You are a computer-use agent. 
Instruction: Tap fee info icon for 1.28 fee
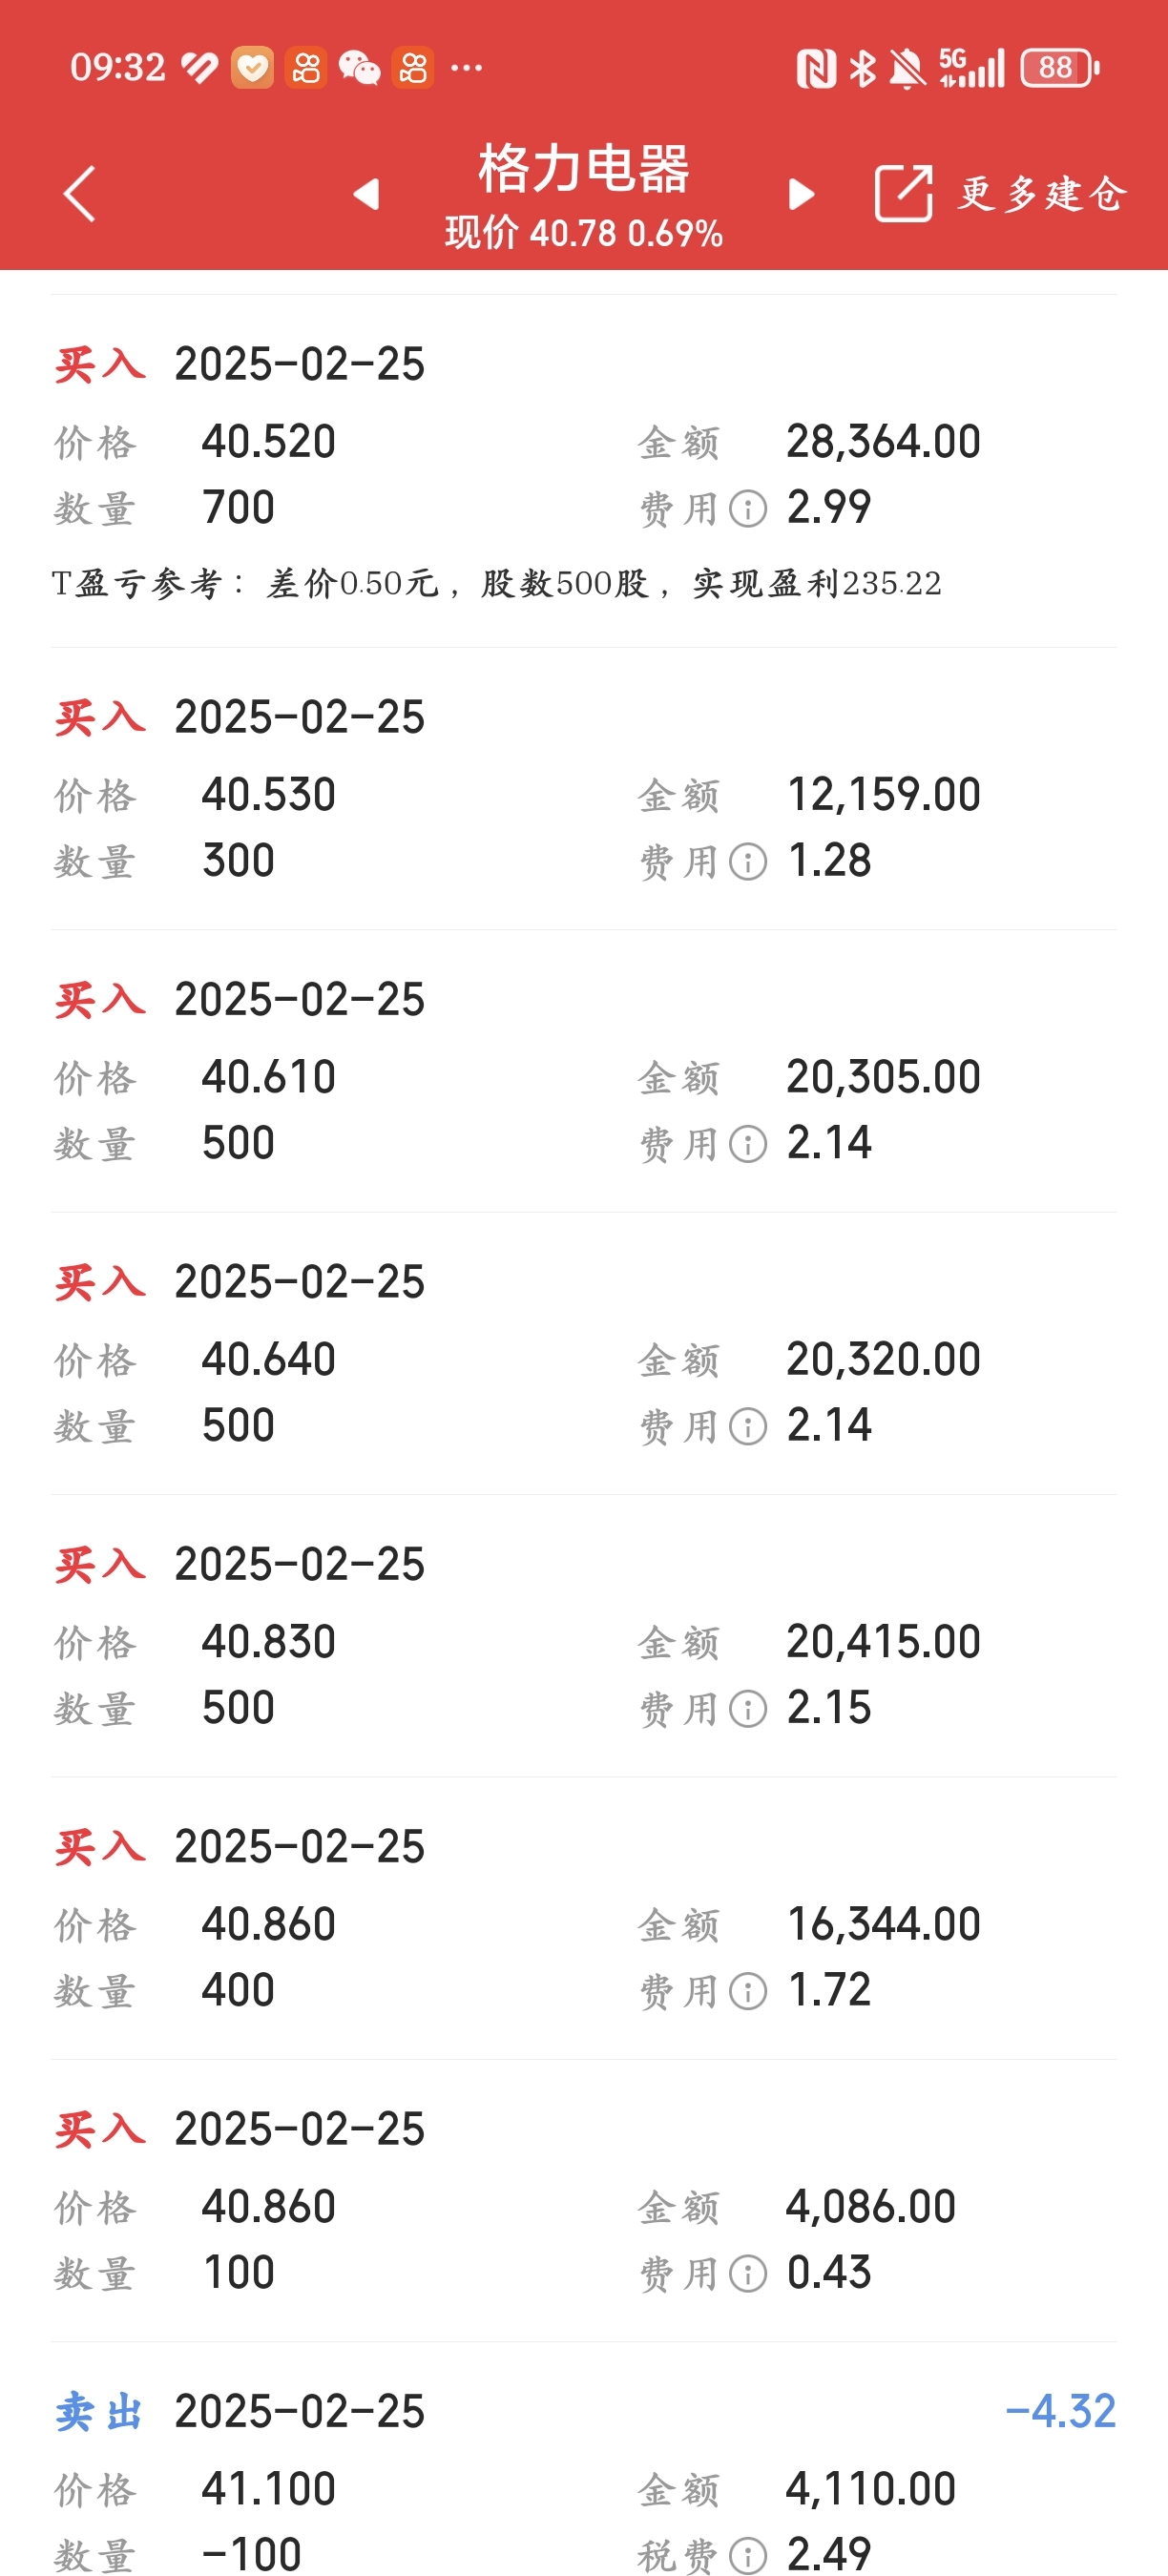(x=748, y=862)
